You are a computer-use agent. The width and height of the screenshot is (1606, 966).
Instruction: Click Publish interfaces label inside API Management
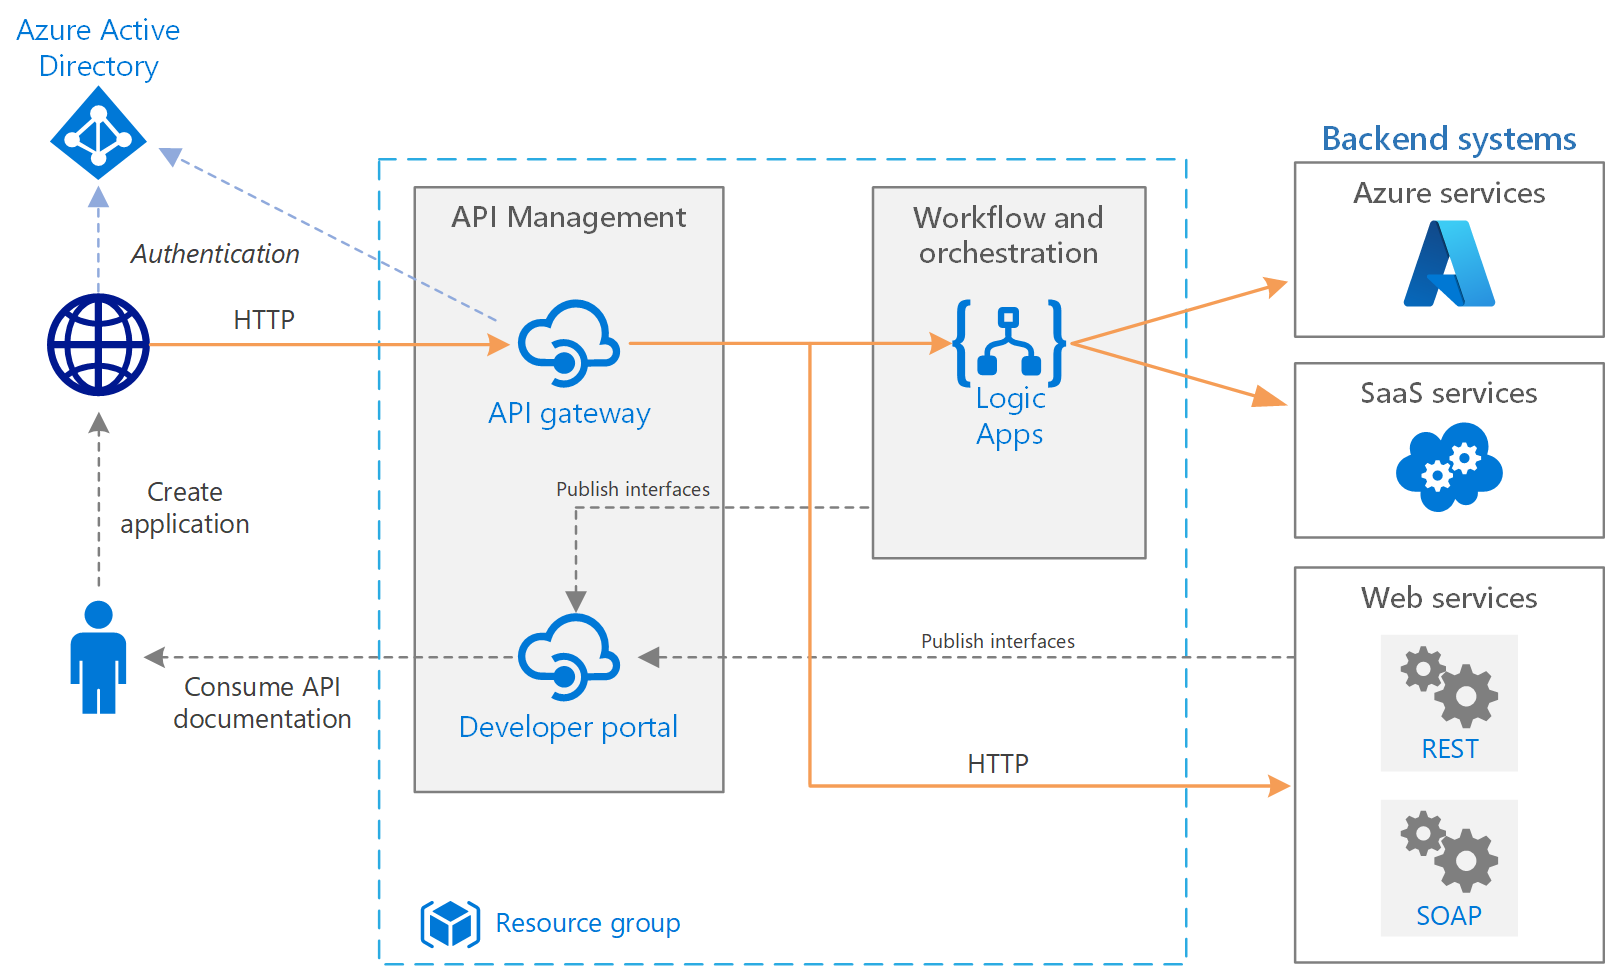[x=633, y=489]
